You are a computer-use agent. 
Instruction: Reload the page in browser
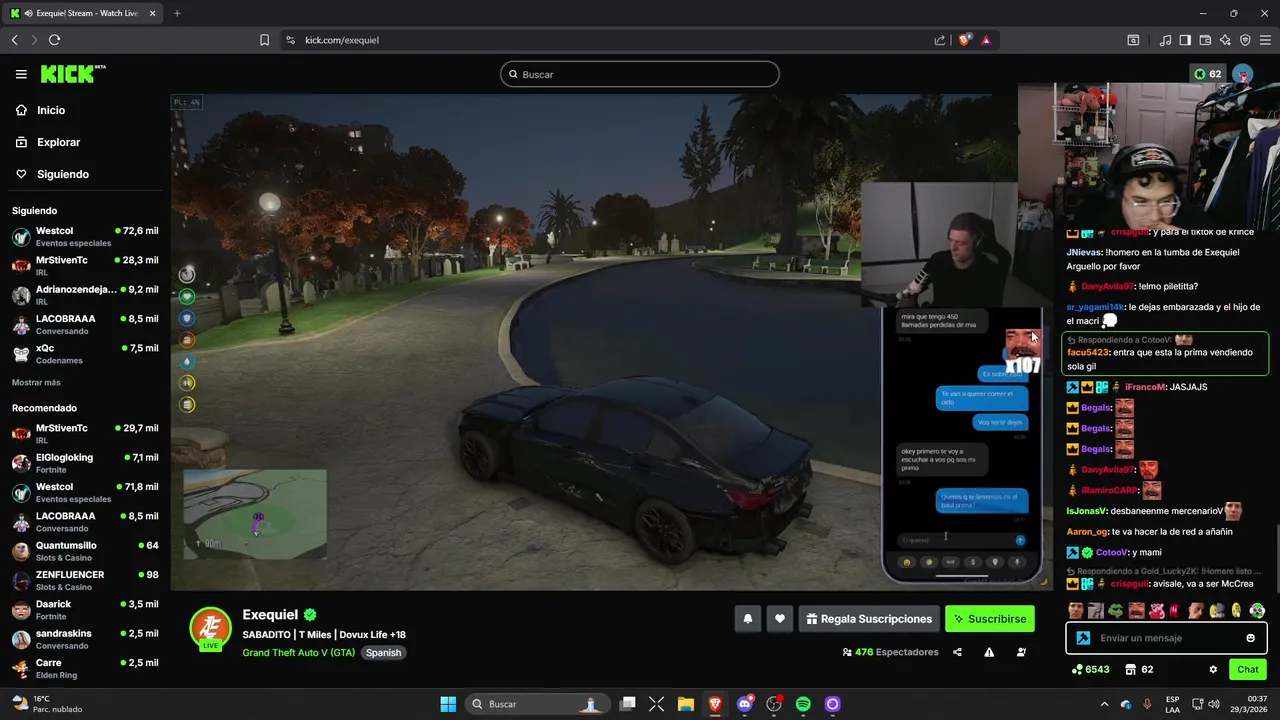[x=54, y=40]
